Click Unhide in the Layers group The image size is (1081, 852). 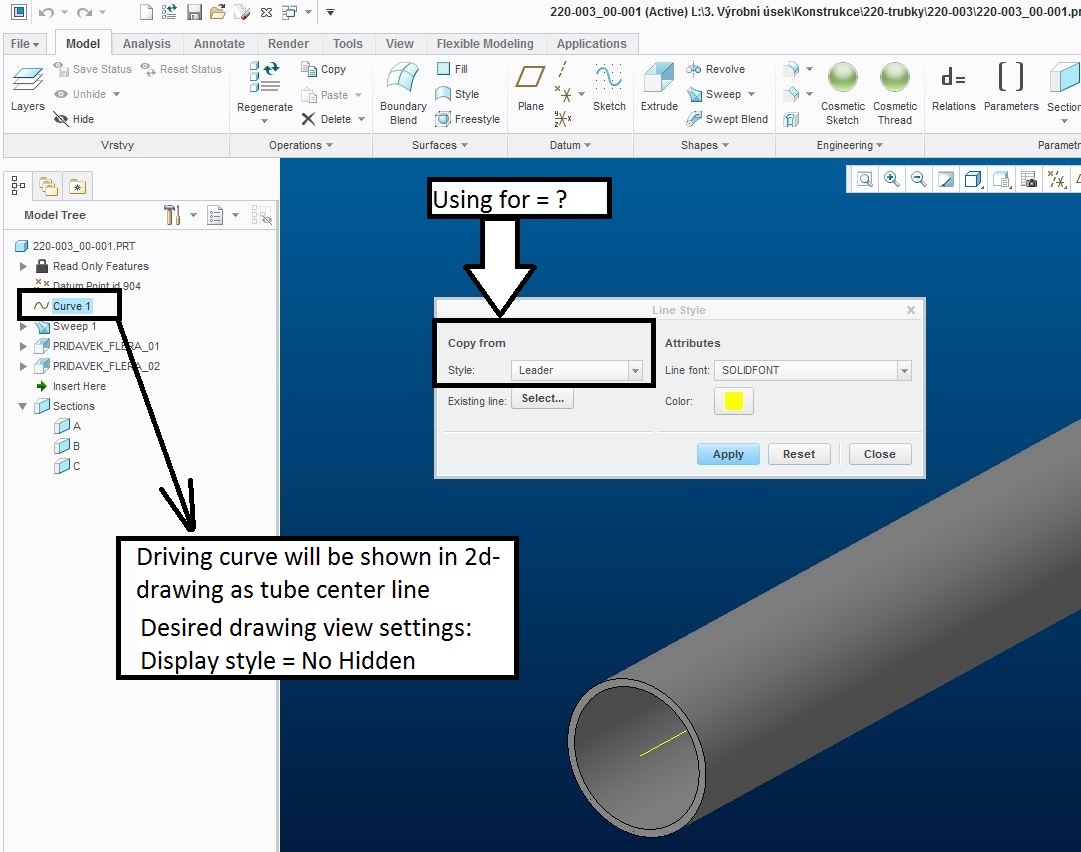pyautogui.click(x=87, y=93)
